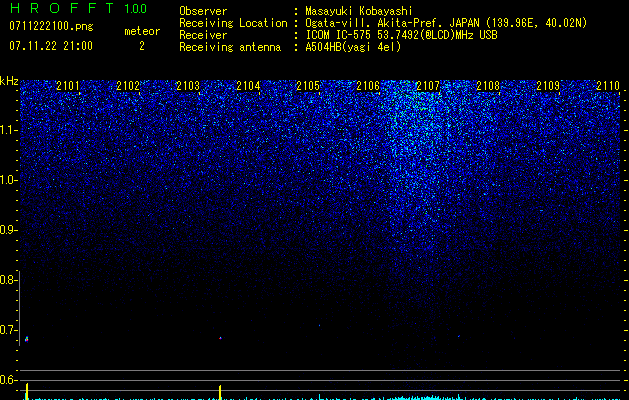The height and width of the screenshot is (400, 629).
Task: Click the date stamp 07.11.22 21:00
Action: 51,46
